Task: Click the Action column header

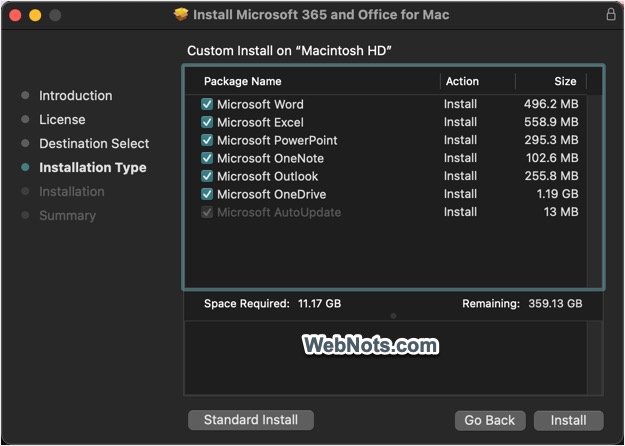Action: pos(462,81)
